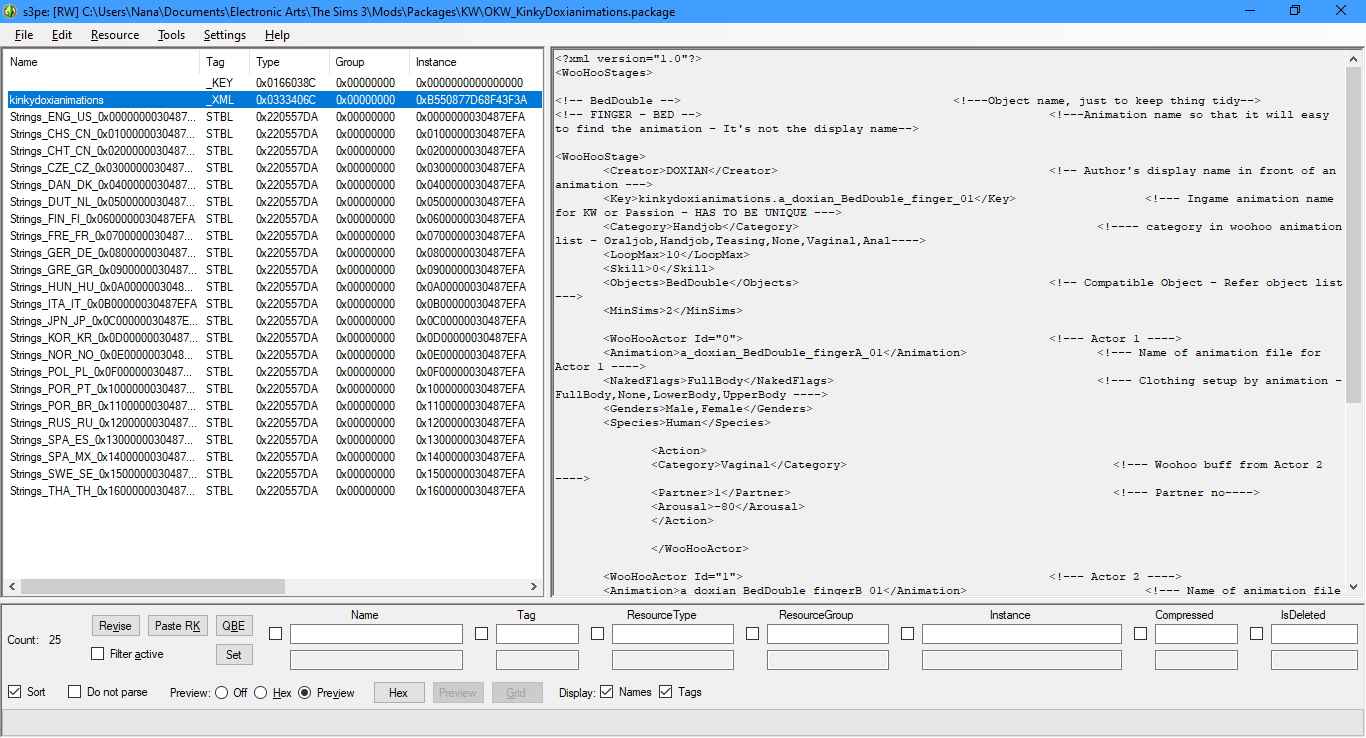
Task: Select the Hex preview radio button
Action: [261, 693]
